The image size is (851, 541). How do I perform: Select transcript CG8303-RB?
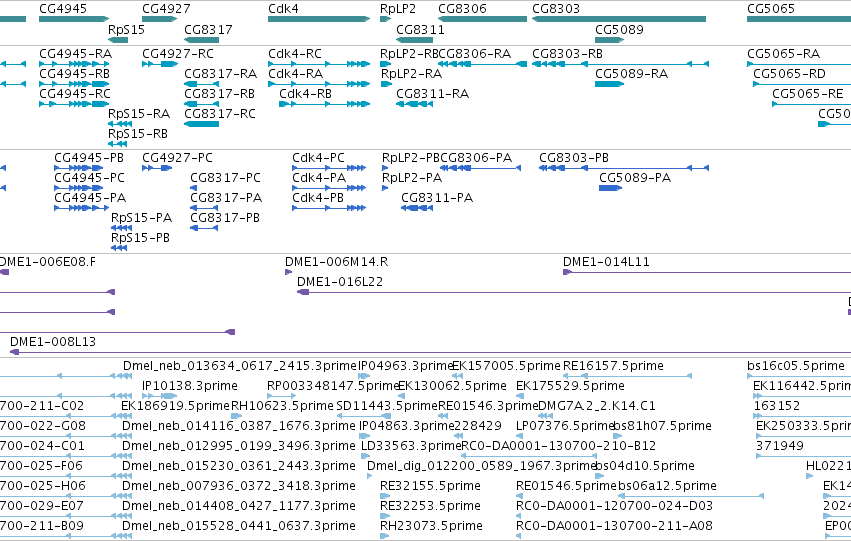(x=620, y=64)
